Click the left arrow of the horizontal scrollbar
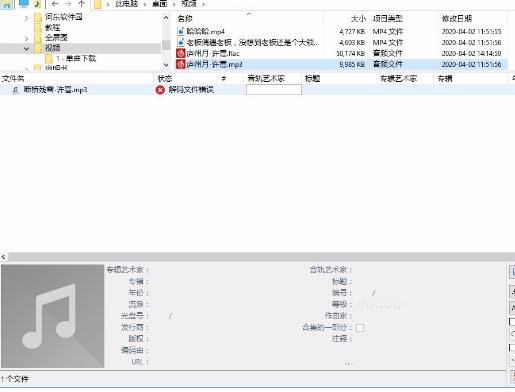The height and width of the screenshot is (392, 515). click(3, 257)
